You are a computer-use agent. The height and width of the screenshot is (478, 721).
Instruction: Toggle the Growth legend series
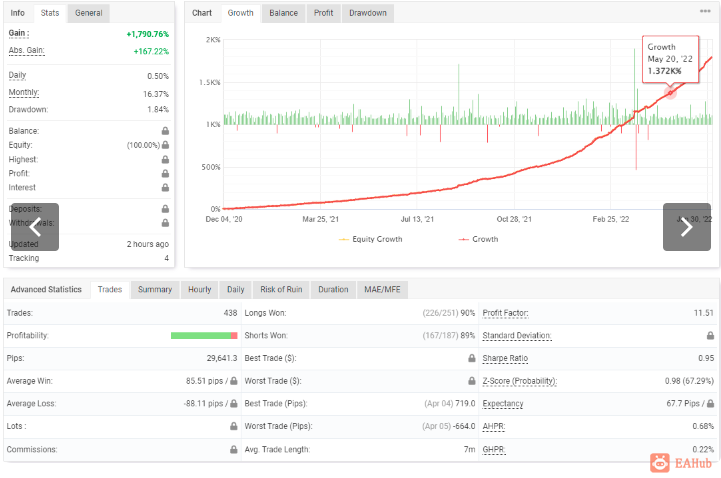coord(478,239)
